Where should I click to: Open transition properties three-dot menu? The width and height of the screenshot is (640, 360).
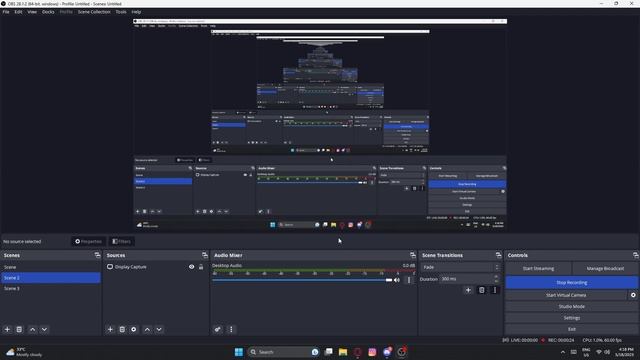495,290
